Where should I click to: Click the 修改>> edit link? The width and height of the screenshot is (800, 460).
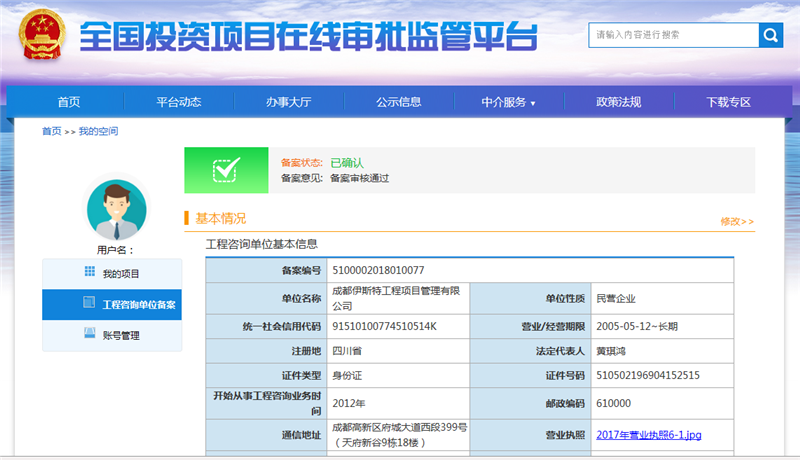click(x=736, y=221)
